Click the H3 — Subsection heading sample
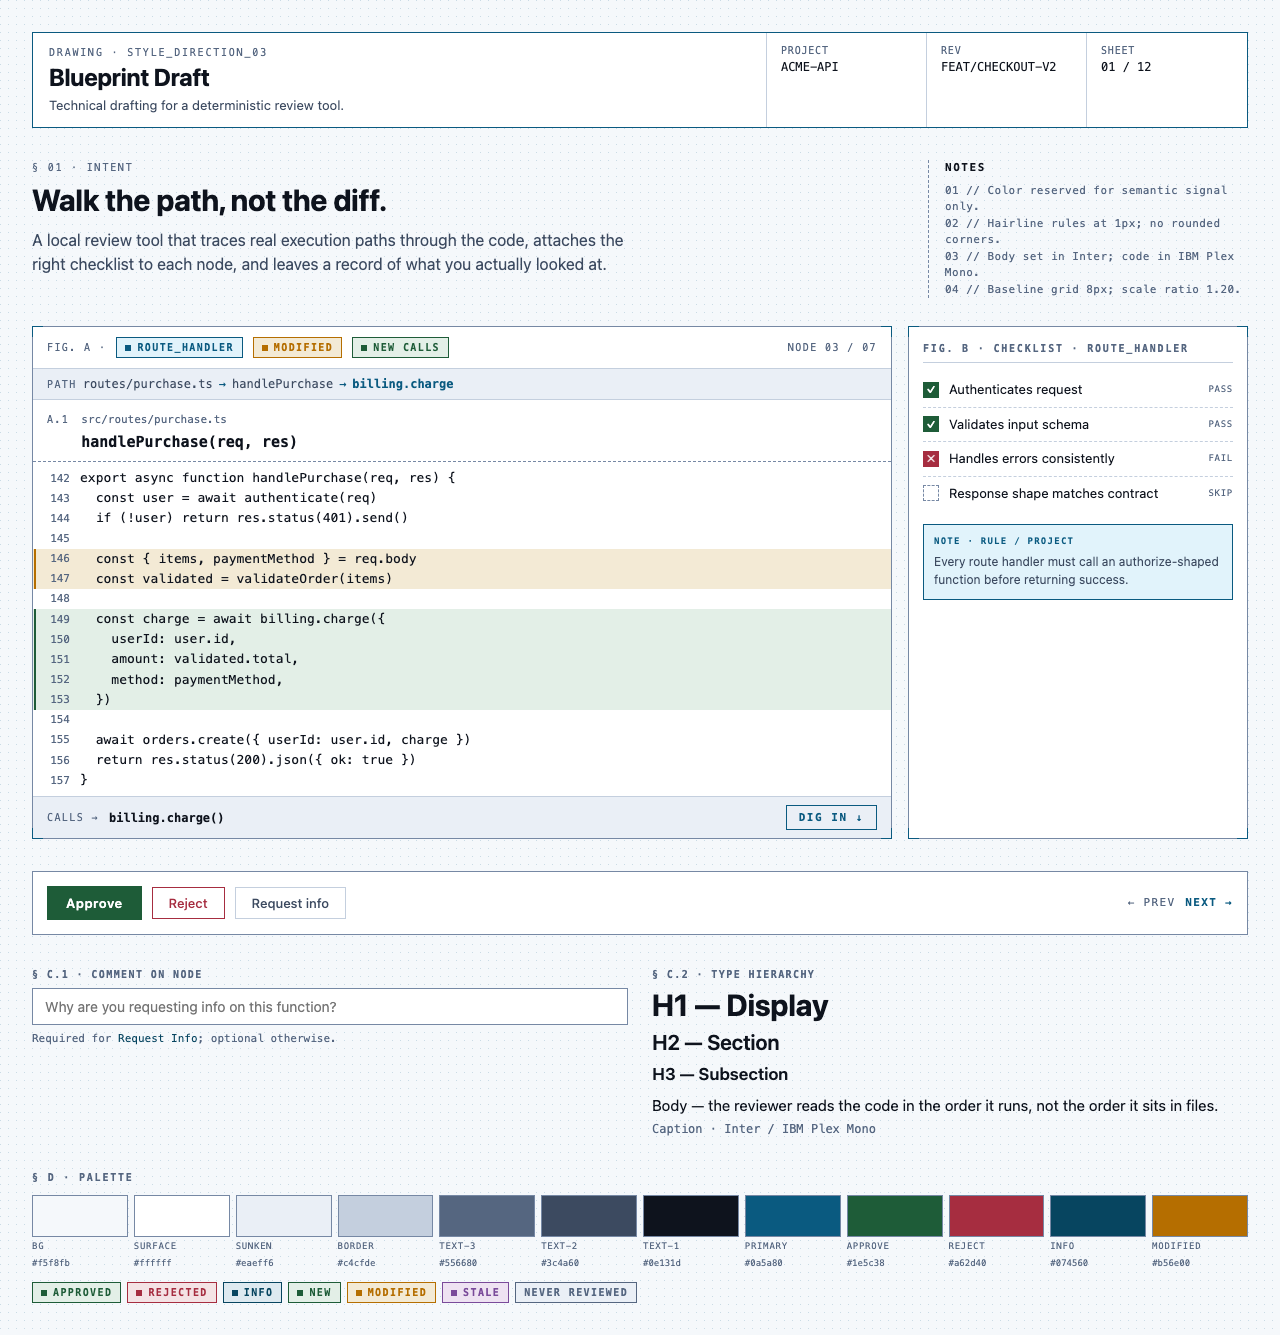1280x1335 pixels. tap(720, 1074)
